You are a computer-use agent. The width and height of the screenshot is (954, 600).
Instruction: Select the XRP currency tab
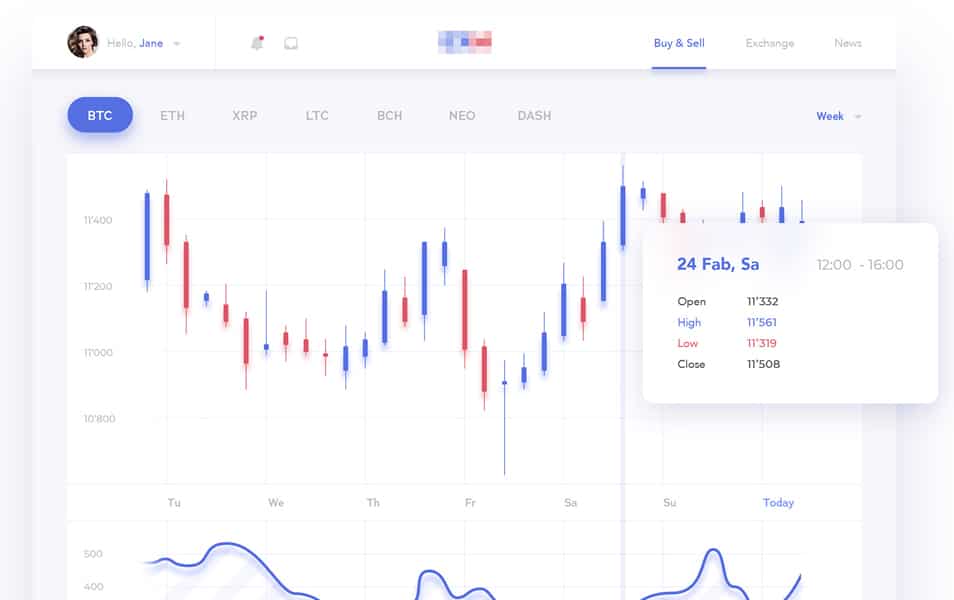coord(244,115)
